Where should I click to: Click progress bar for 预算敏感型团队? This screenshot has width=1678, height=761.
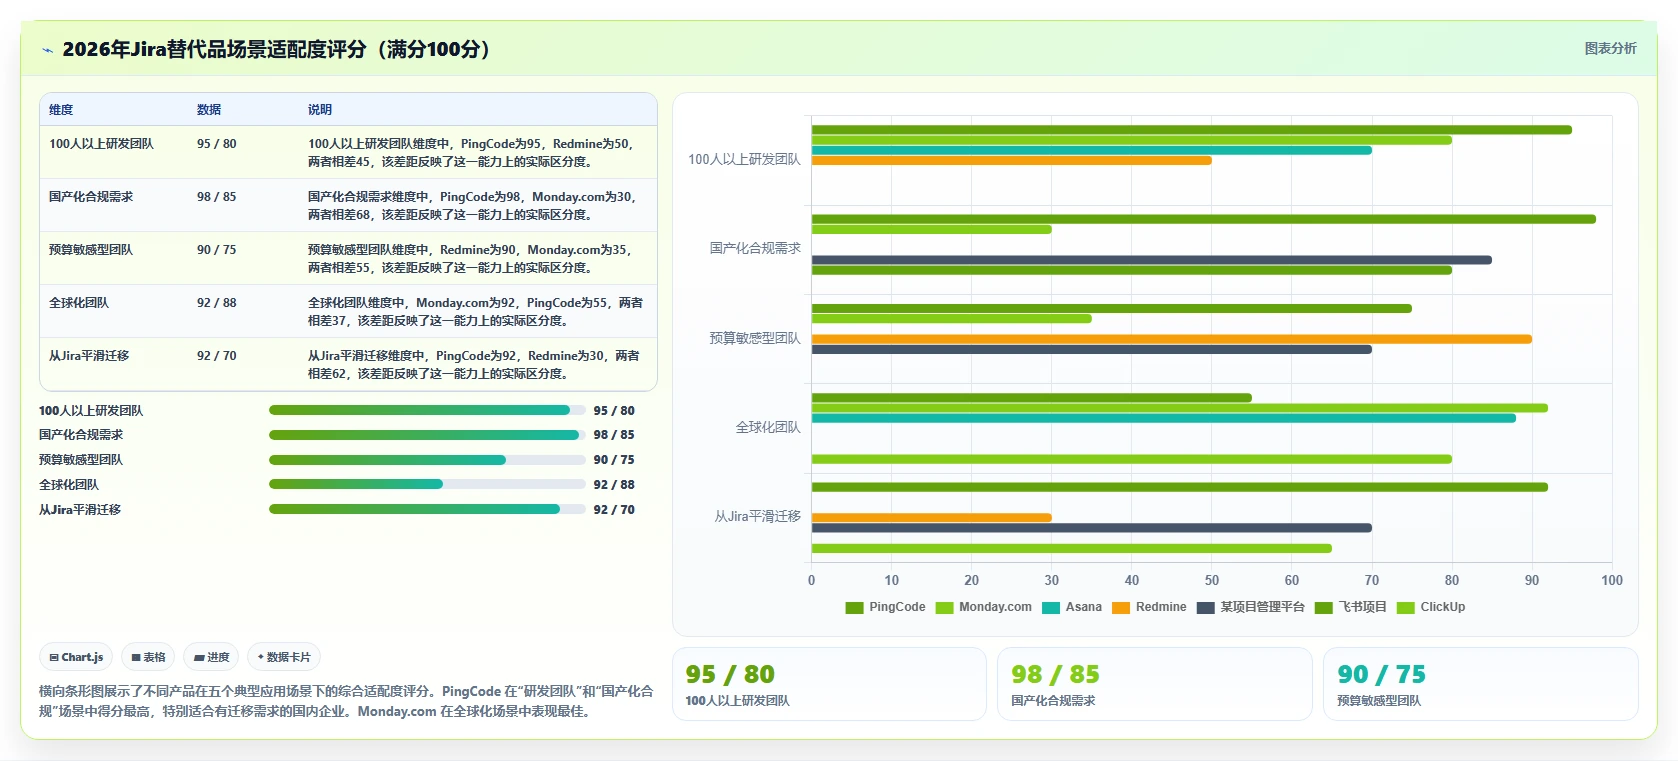[427, 460]
